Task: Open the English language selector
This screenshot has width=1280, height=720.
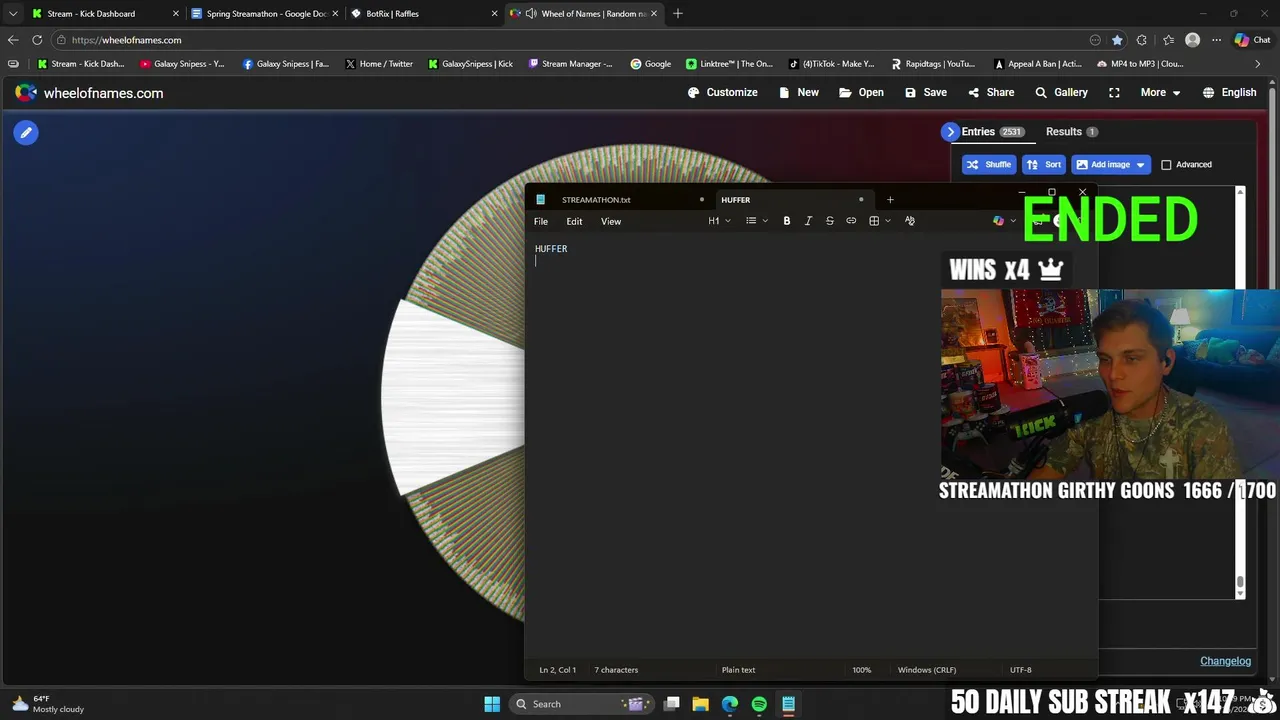Action: click(1229, 92)
